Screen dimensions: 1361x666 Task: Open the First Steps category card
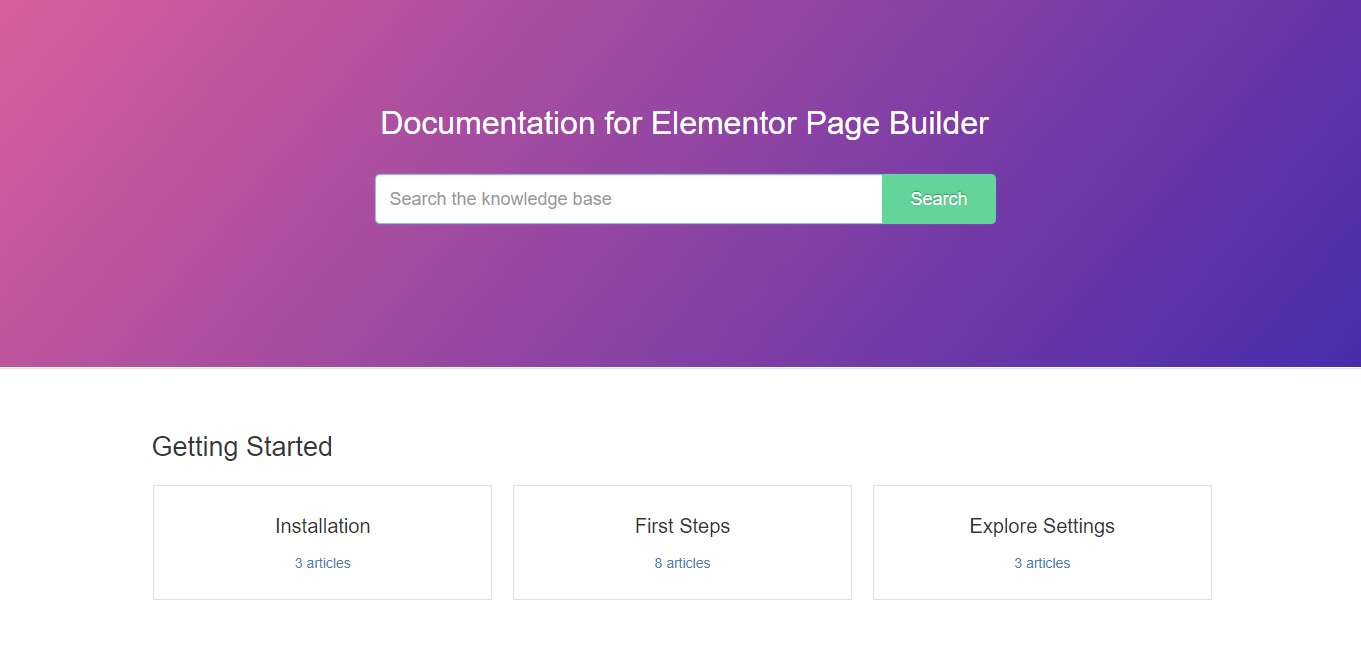click(x=682, y=542)
